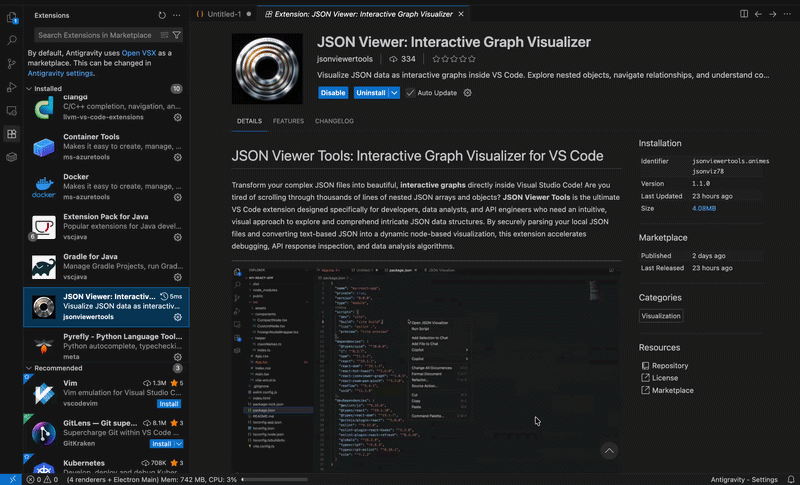Open manage gear for Container Tools
The image size is (800, 485).
click(178, 157)
